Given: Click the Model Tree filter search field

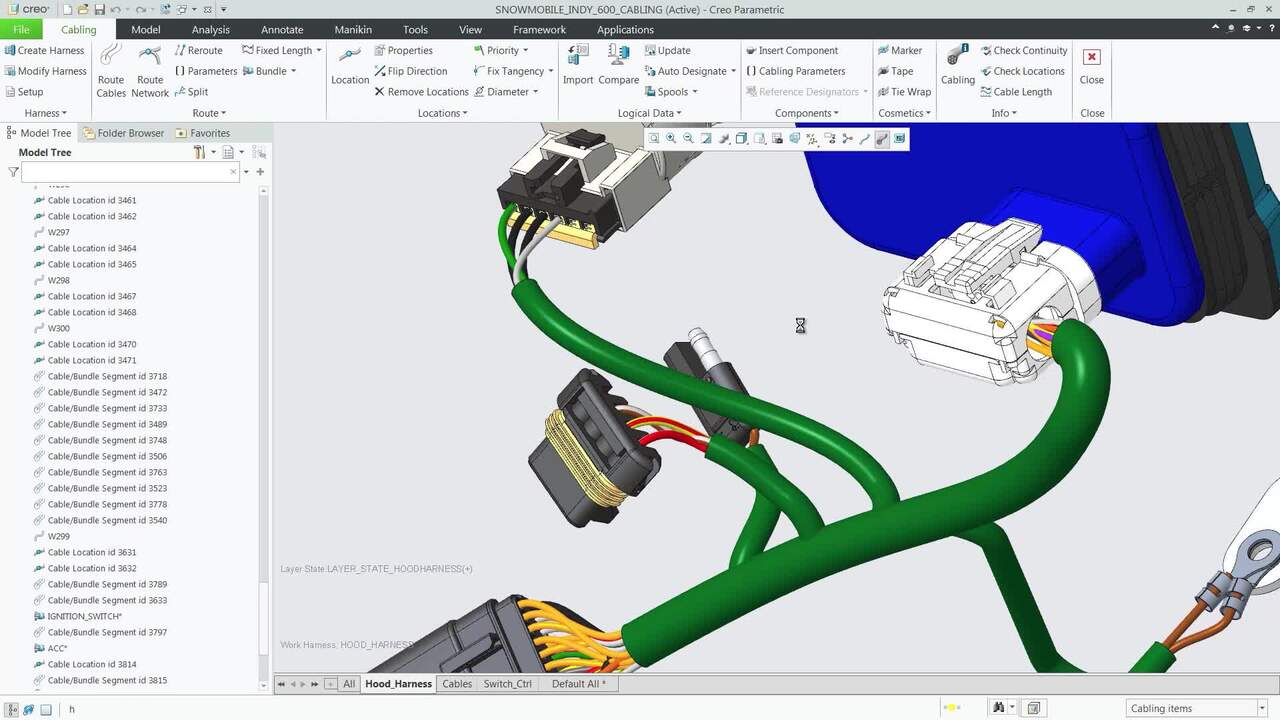Looking at the screenshot, I should click(131, 172).
